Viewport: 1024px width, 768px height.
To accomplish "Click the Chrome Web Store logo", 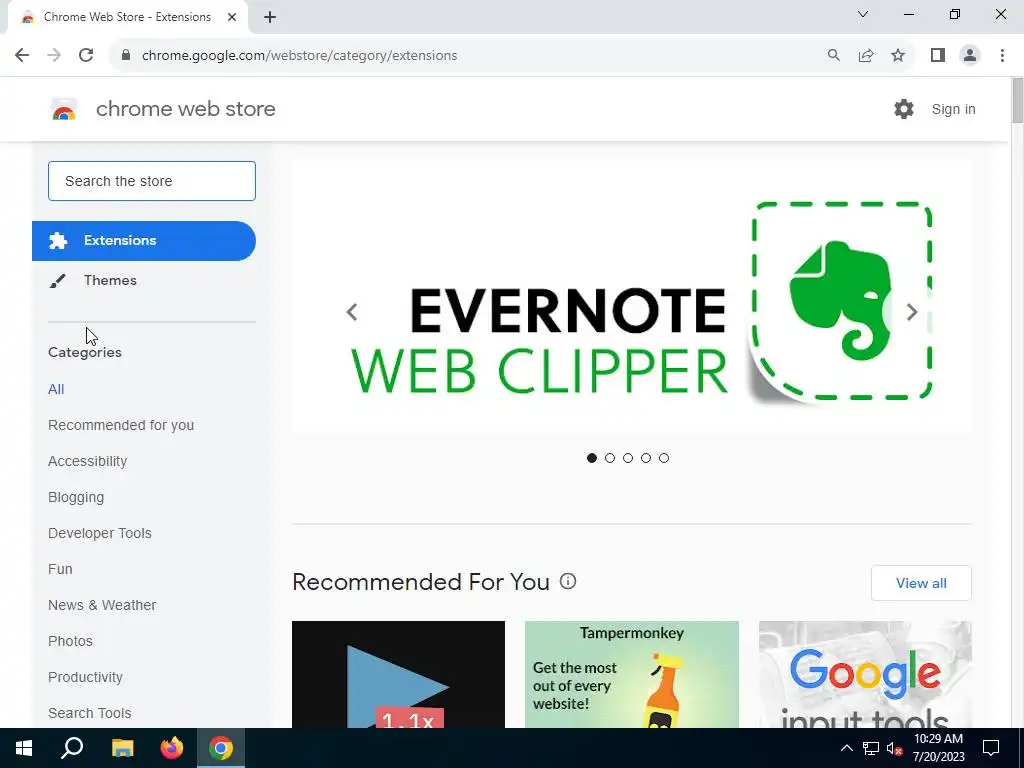I will tap(64, 109).
